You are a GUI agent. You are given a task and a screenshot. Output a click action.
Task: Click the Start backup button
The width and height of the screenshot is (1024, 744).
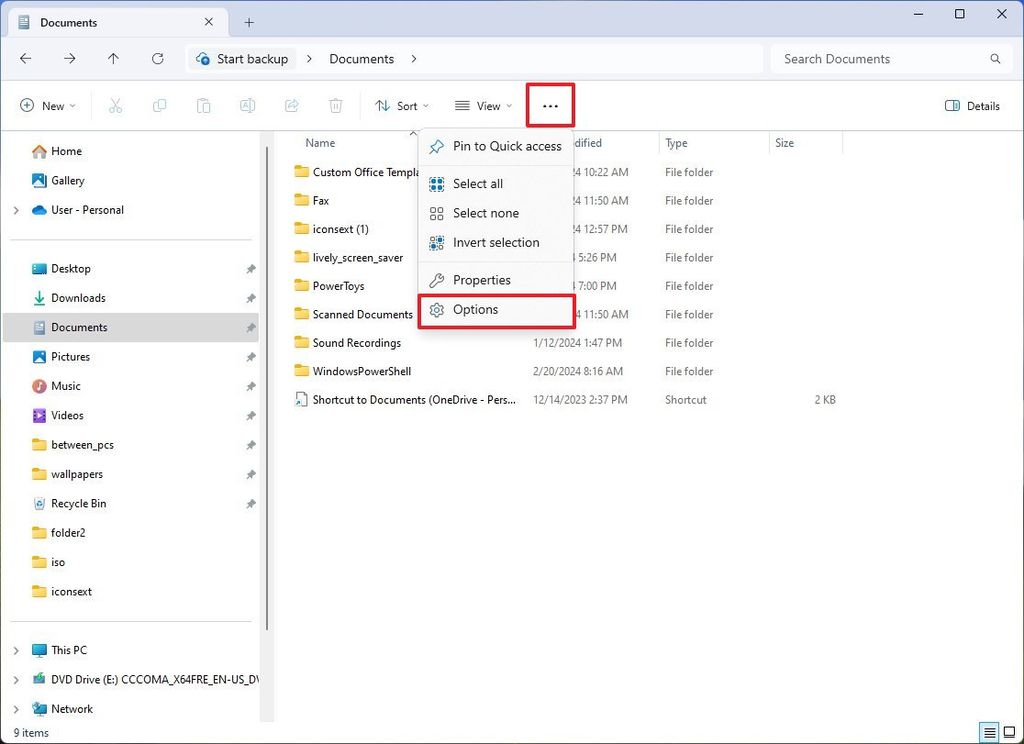tap(242, 58)
